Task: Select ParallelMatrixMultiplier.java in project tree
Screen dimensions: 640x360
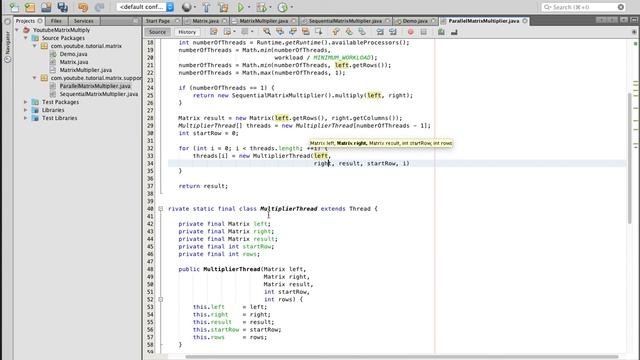Action: click(x=95, y=86)
